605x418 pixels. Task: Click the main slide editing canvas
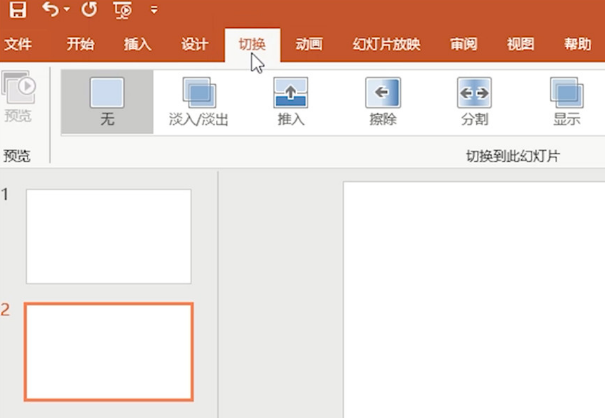point(474,299)
